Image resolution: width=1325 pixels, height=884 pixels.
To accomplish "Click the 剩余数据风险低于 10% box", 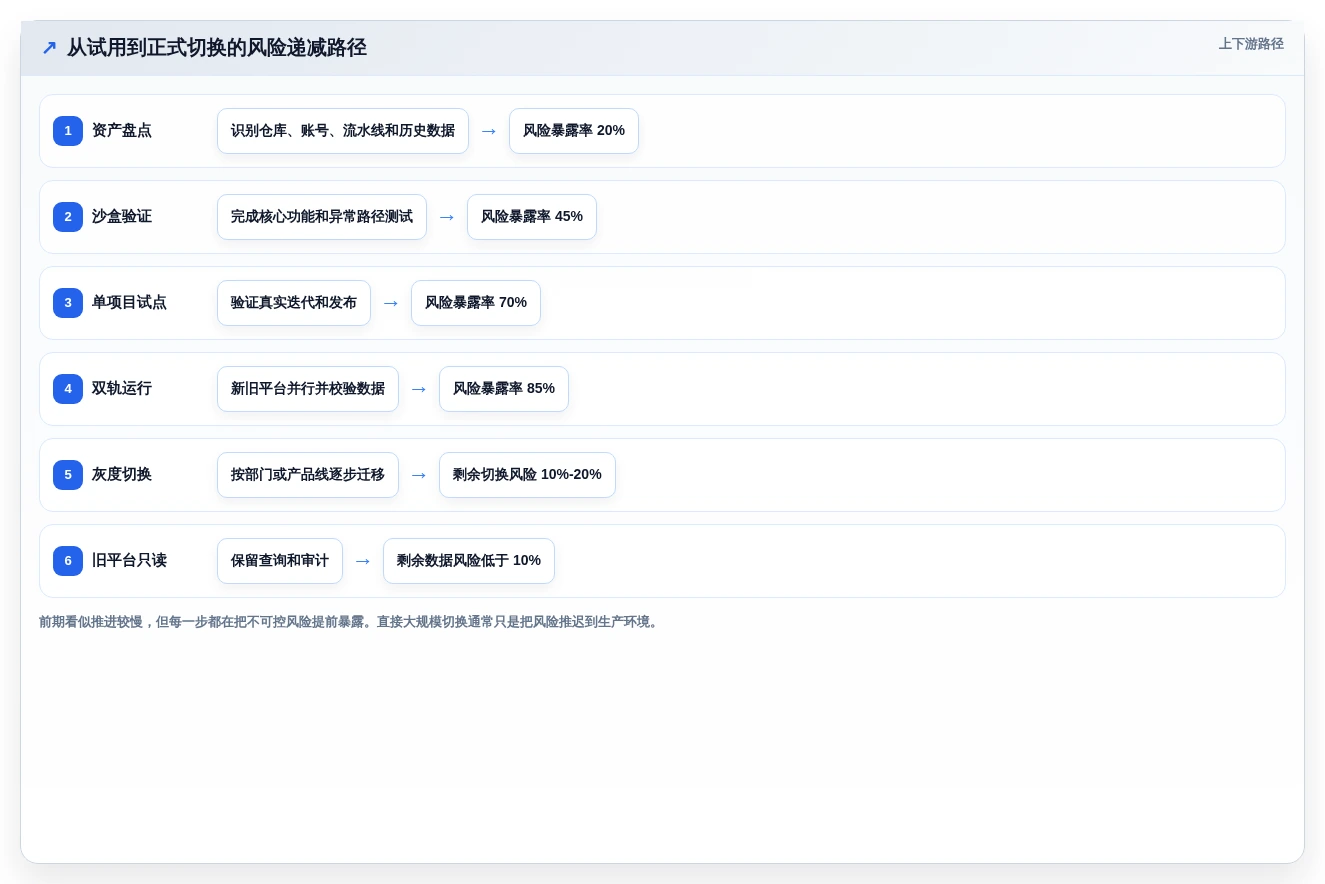I will [469, 561].
